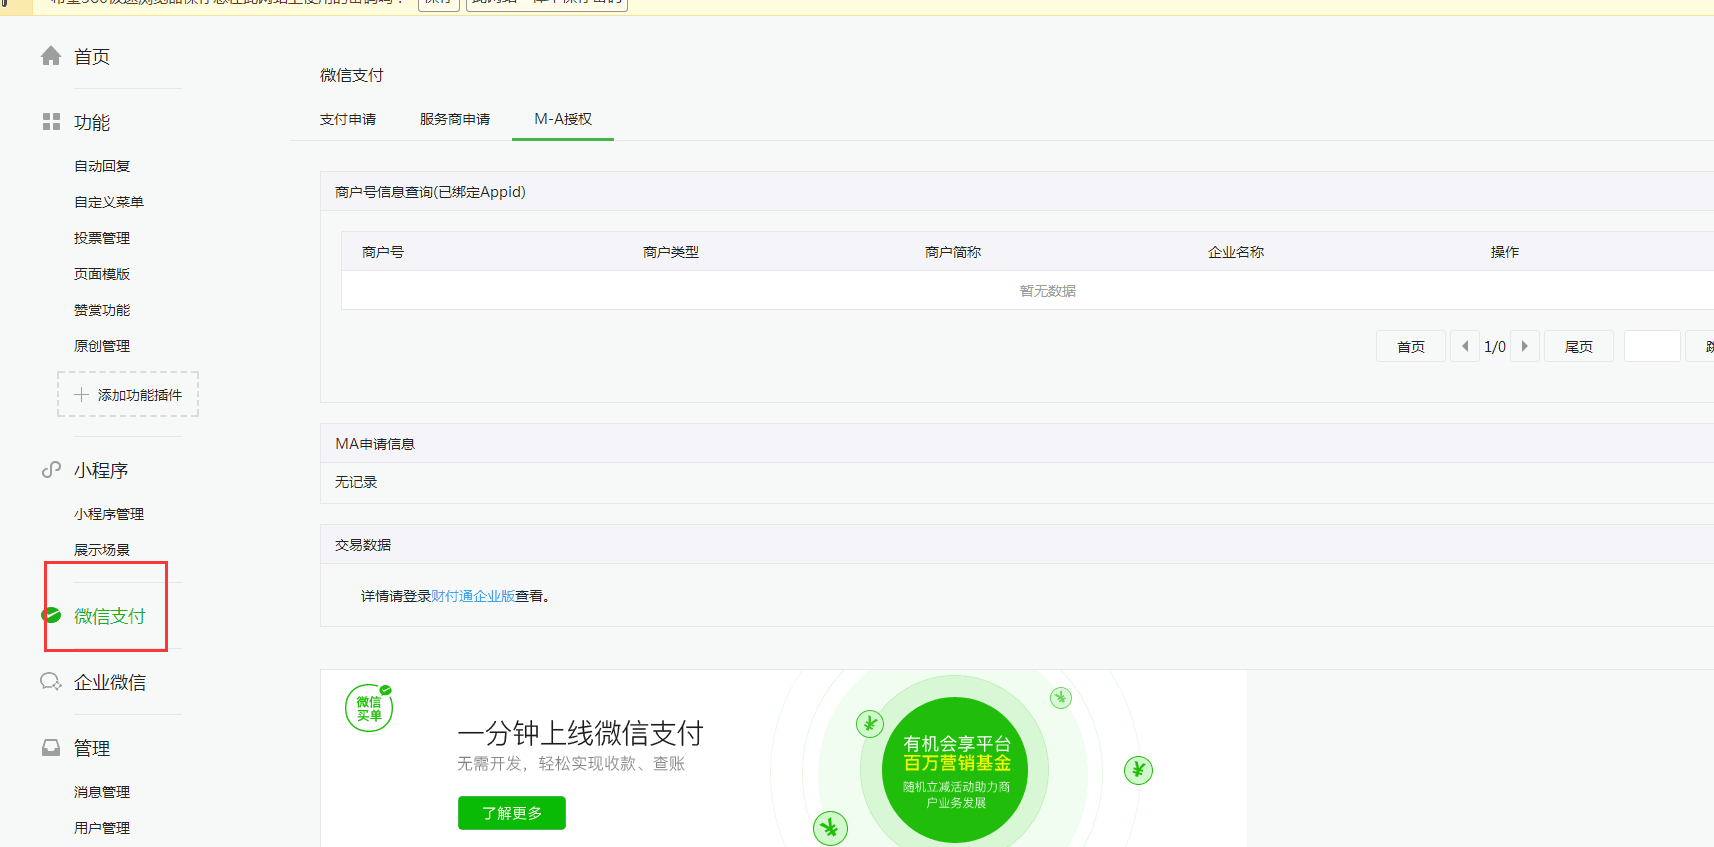1714x847 pixels.
Task: Switch to the 支付申请 tab
Action: point(348,120)
